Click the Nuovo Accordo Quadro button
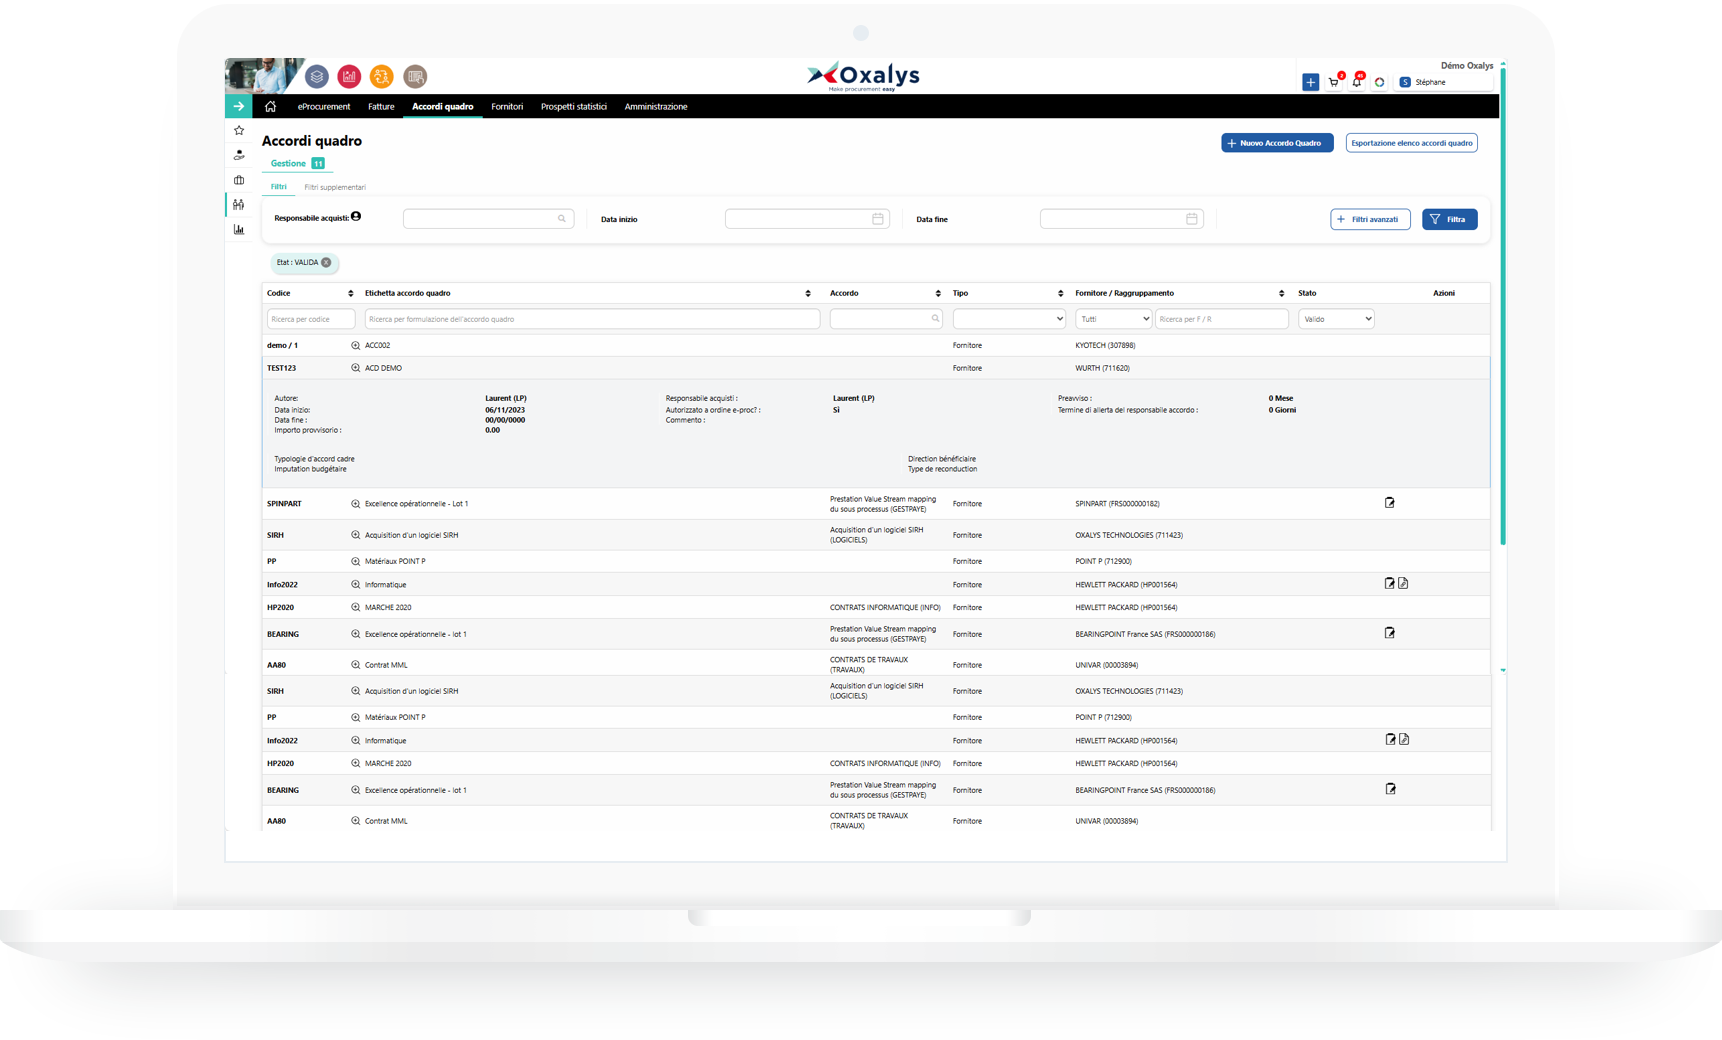Viewport: 1722px width, 1040px height. pyautogui.click(x=1277, y=142)
